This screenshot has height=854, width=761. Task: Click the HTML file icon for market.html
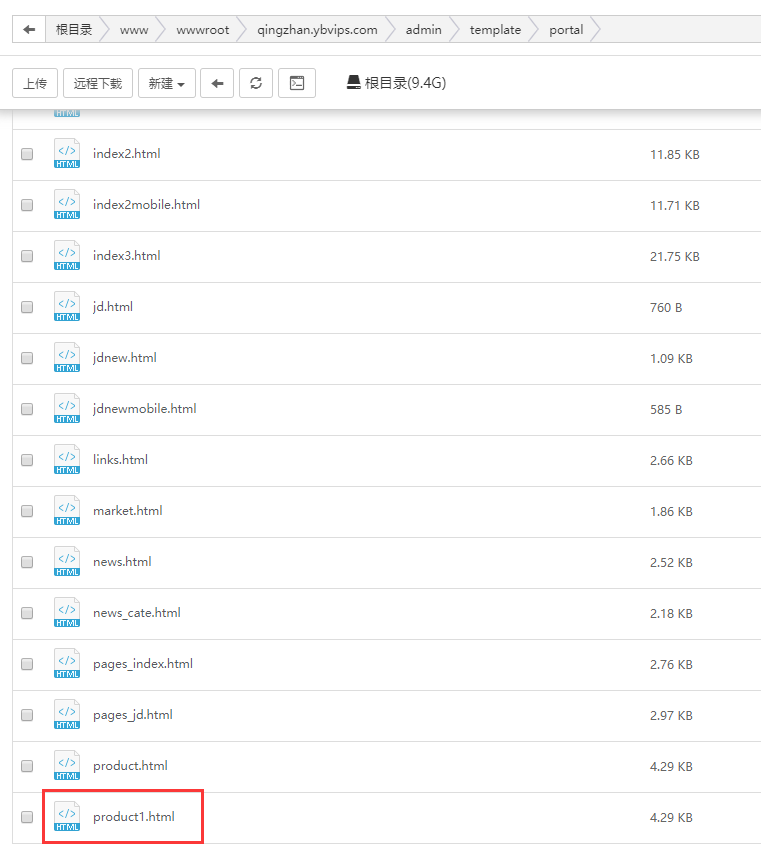[x=67, y=511]
